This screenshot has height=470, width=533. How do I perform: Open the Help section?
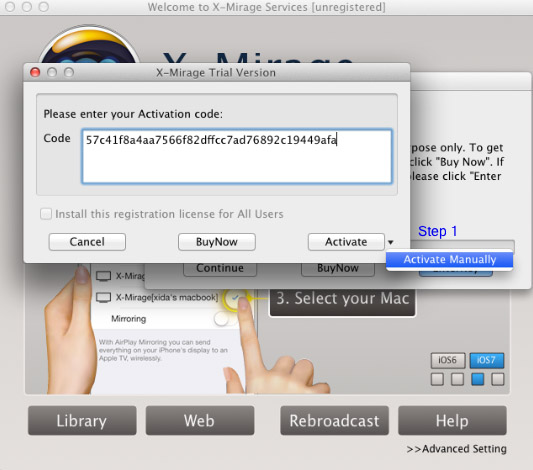click(x=452, y=420)
